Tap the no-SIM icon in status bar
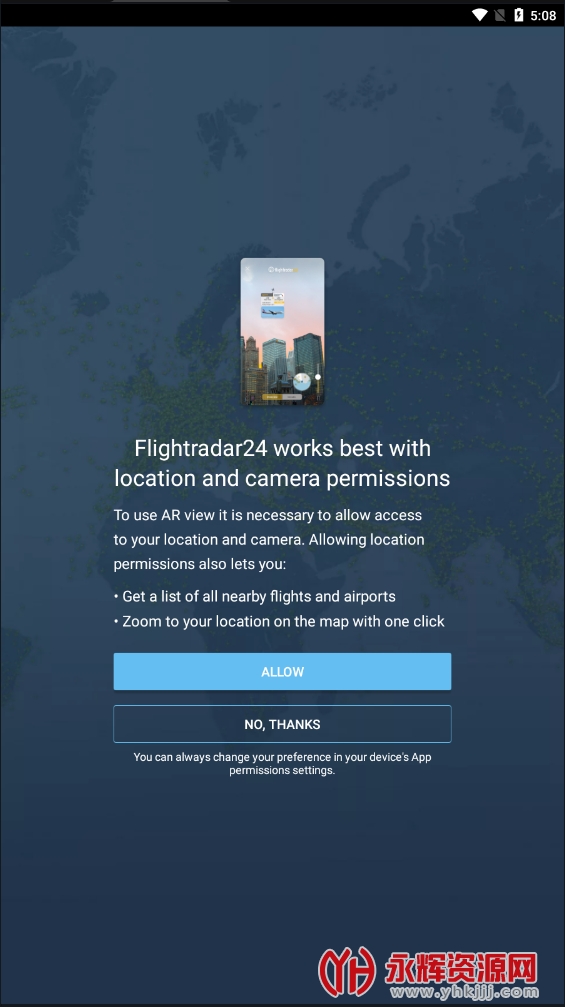Image resolution: width=565 pixels, height=1007 pixels. (x=500, y=15)
